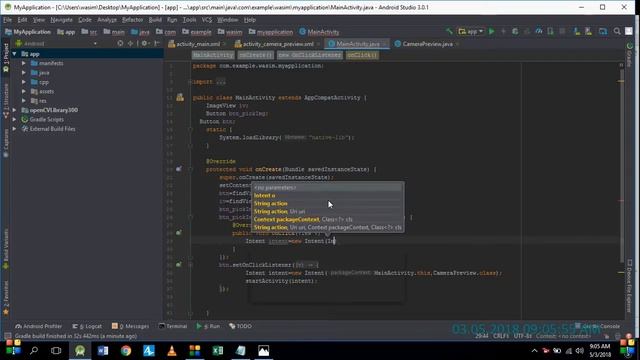640x360 pixels.
Task: Open the TODO tool window button
Action: coord(240,326)
